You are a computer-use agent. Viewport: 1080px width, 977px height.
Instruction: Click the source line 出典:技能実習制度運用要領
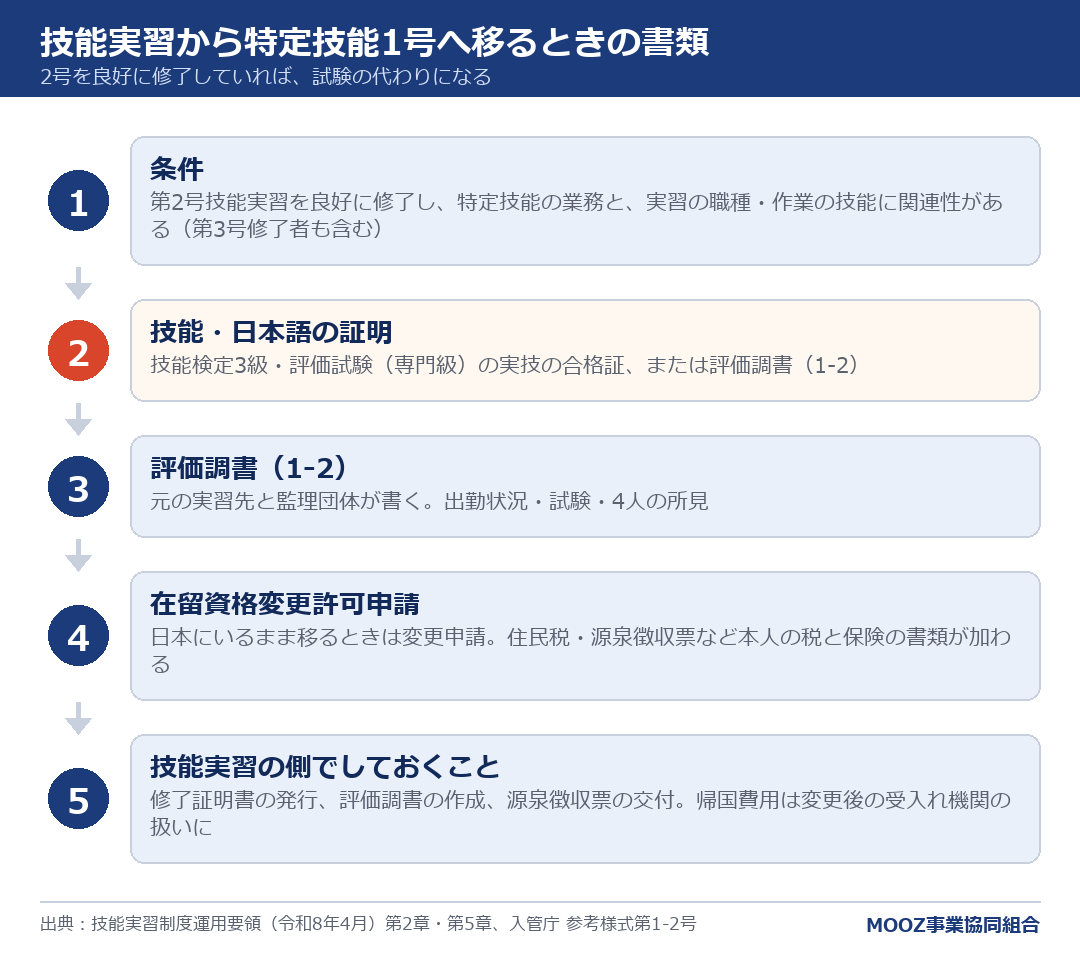(x=368, y=923)
